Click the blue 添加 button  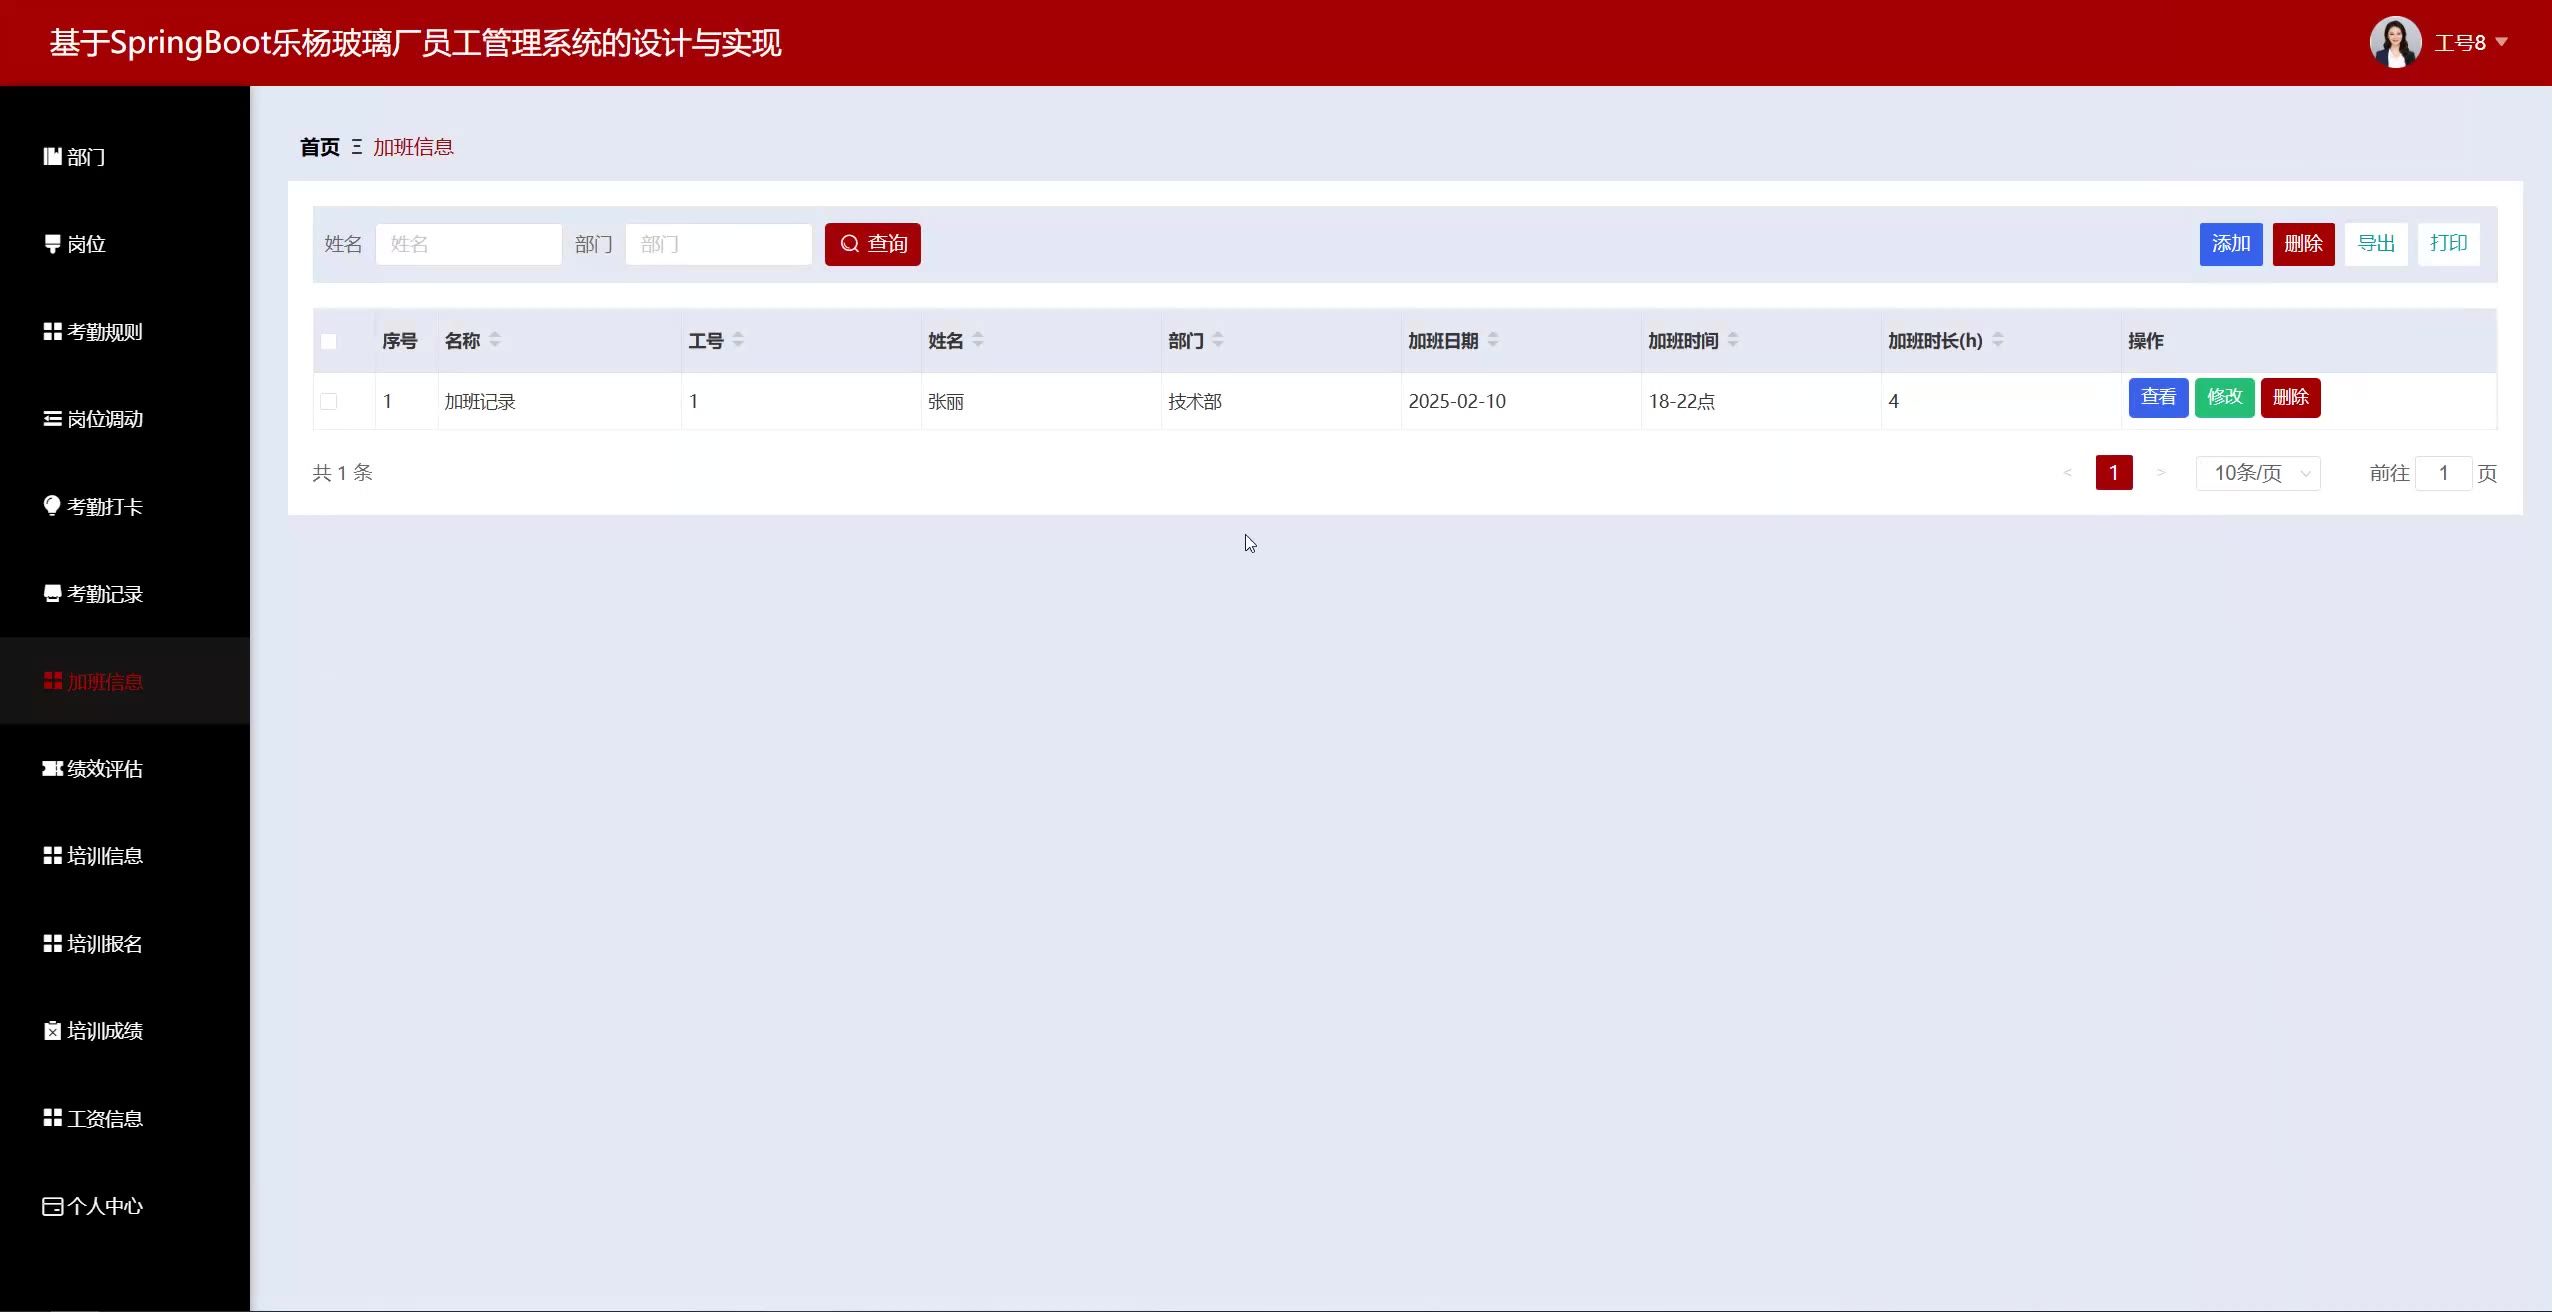coord(2230,244)
